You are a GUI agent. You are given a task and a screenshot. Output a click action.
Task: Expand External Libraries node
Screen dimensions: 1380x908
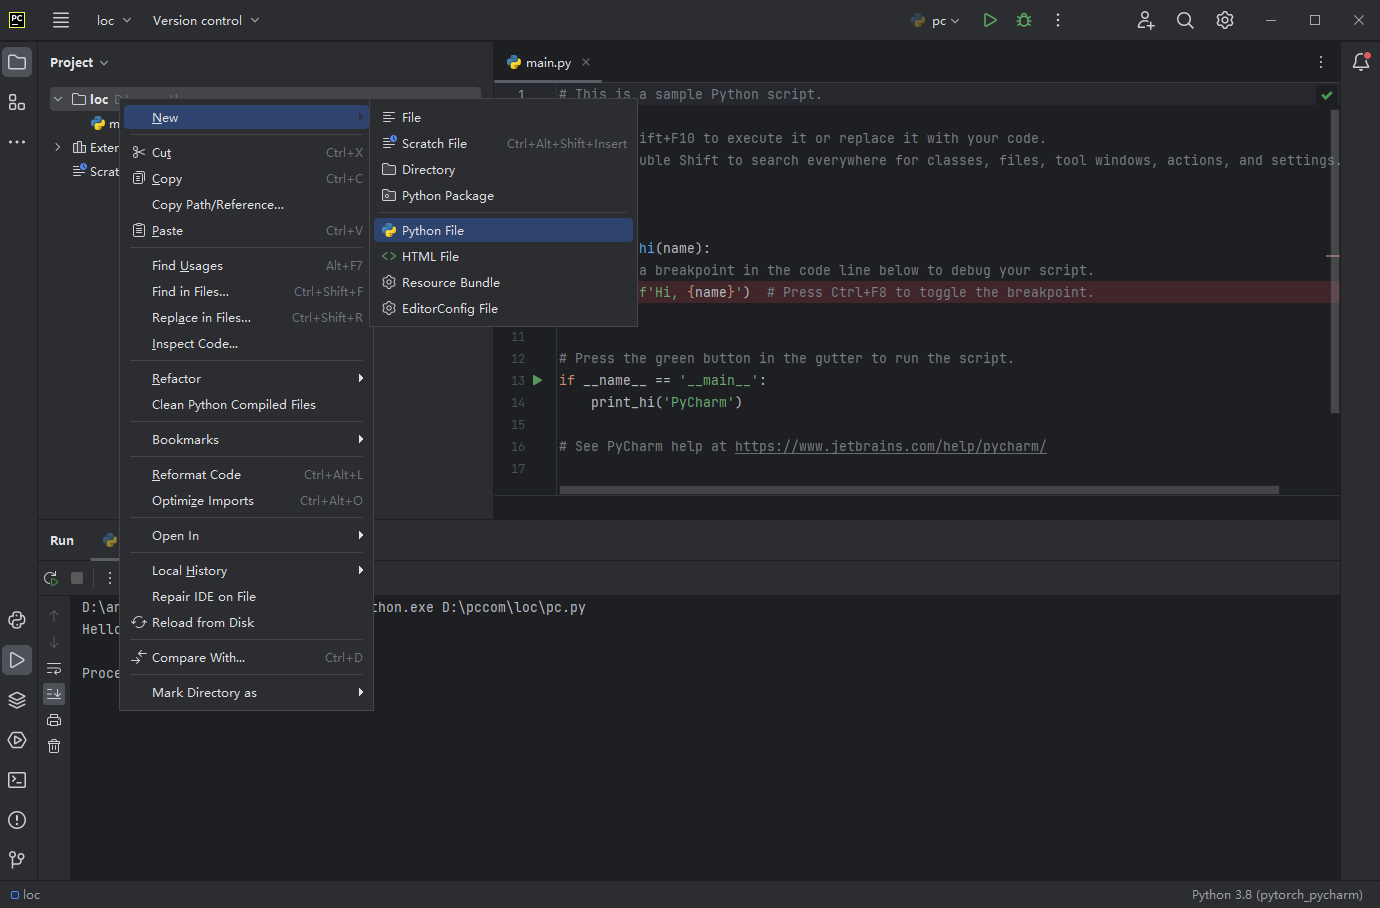58,147
